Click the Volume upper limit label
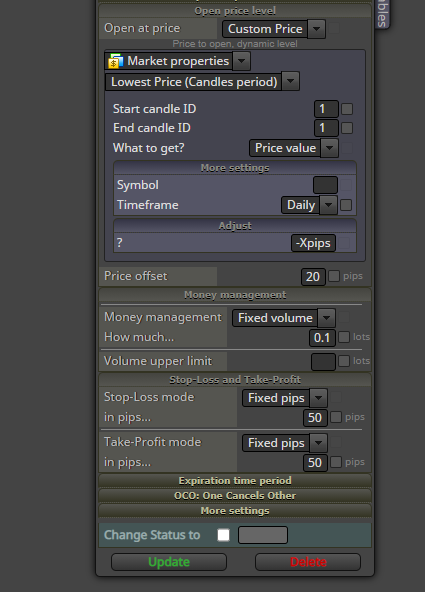Viewport: 425px width, 592px height. (x=158, y=361)
